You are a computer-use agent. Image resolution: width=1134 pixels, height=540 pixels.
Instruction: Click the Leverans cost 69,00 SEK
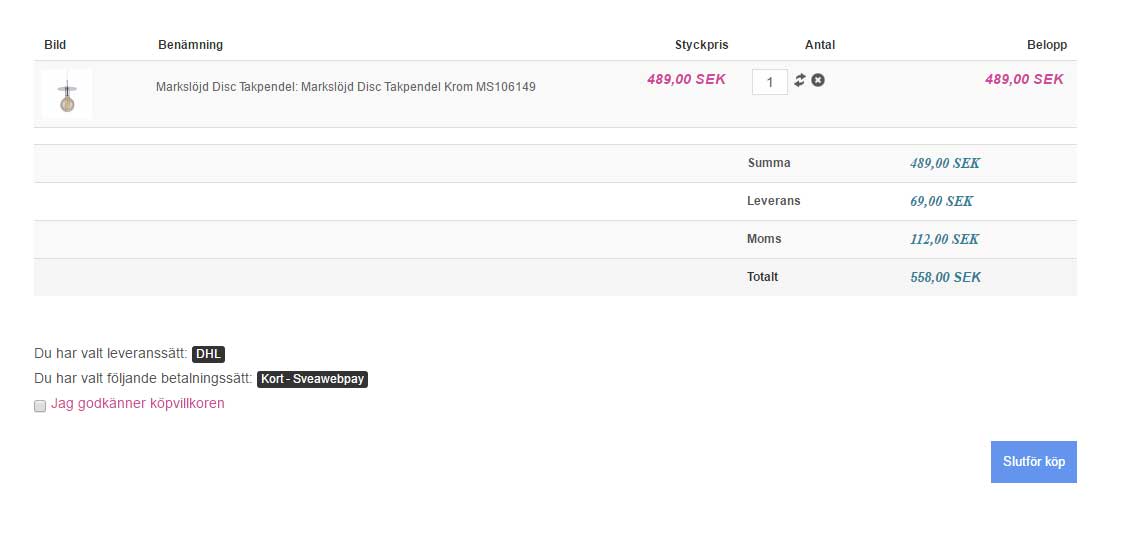[941, 201]
